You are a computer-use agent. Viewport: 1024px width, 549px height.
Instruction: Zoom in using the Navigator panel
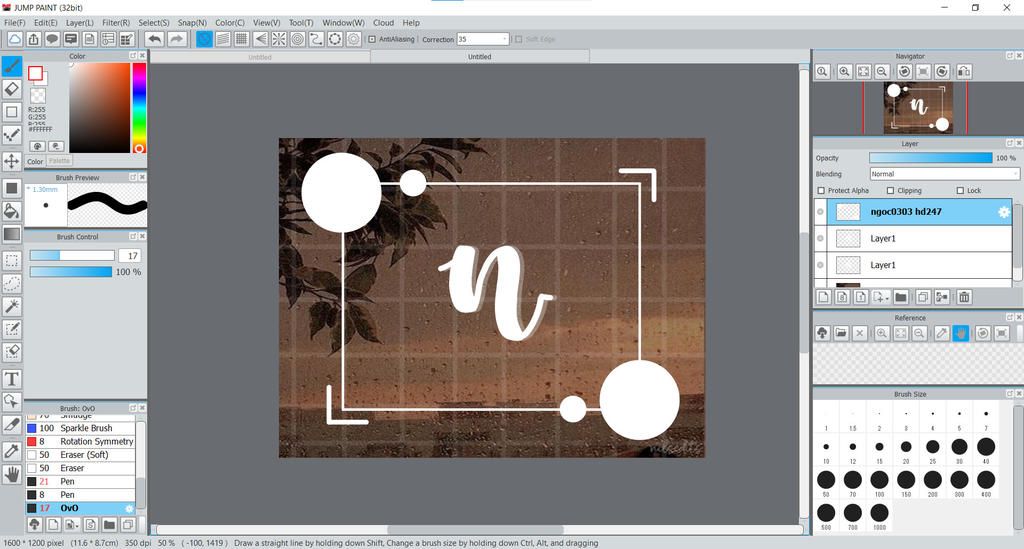(x=844, y=71)
